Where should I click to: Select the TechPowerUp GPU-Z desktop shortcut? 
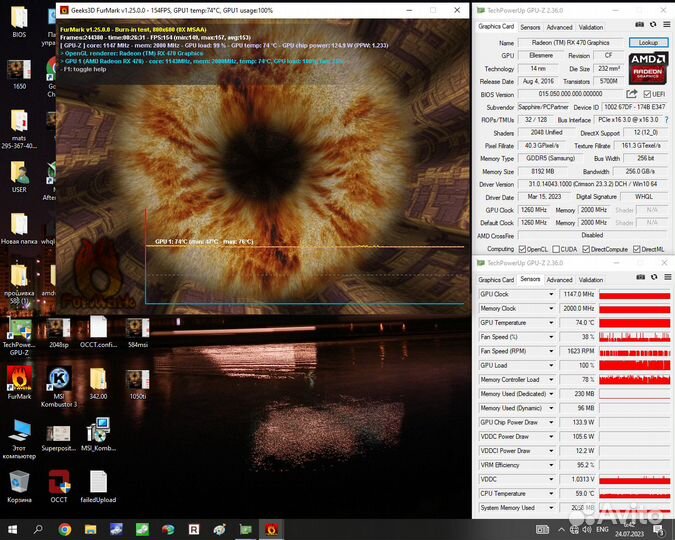tap(19, 337)
